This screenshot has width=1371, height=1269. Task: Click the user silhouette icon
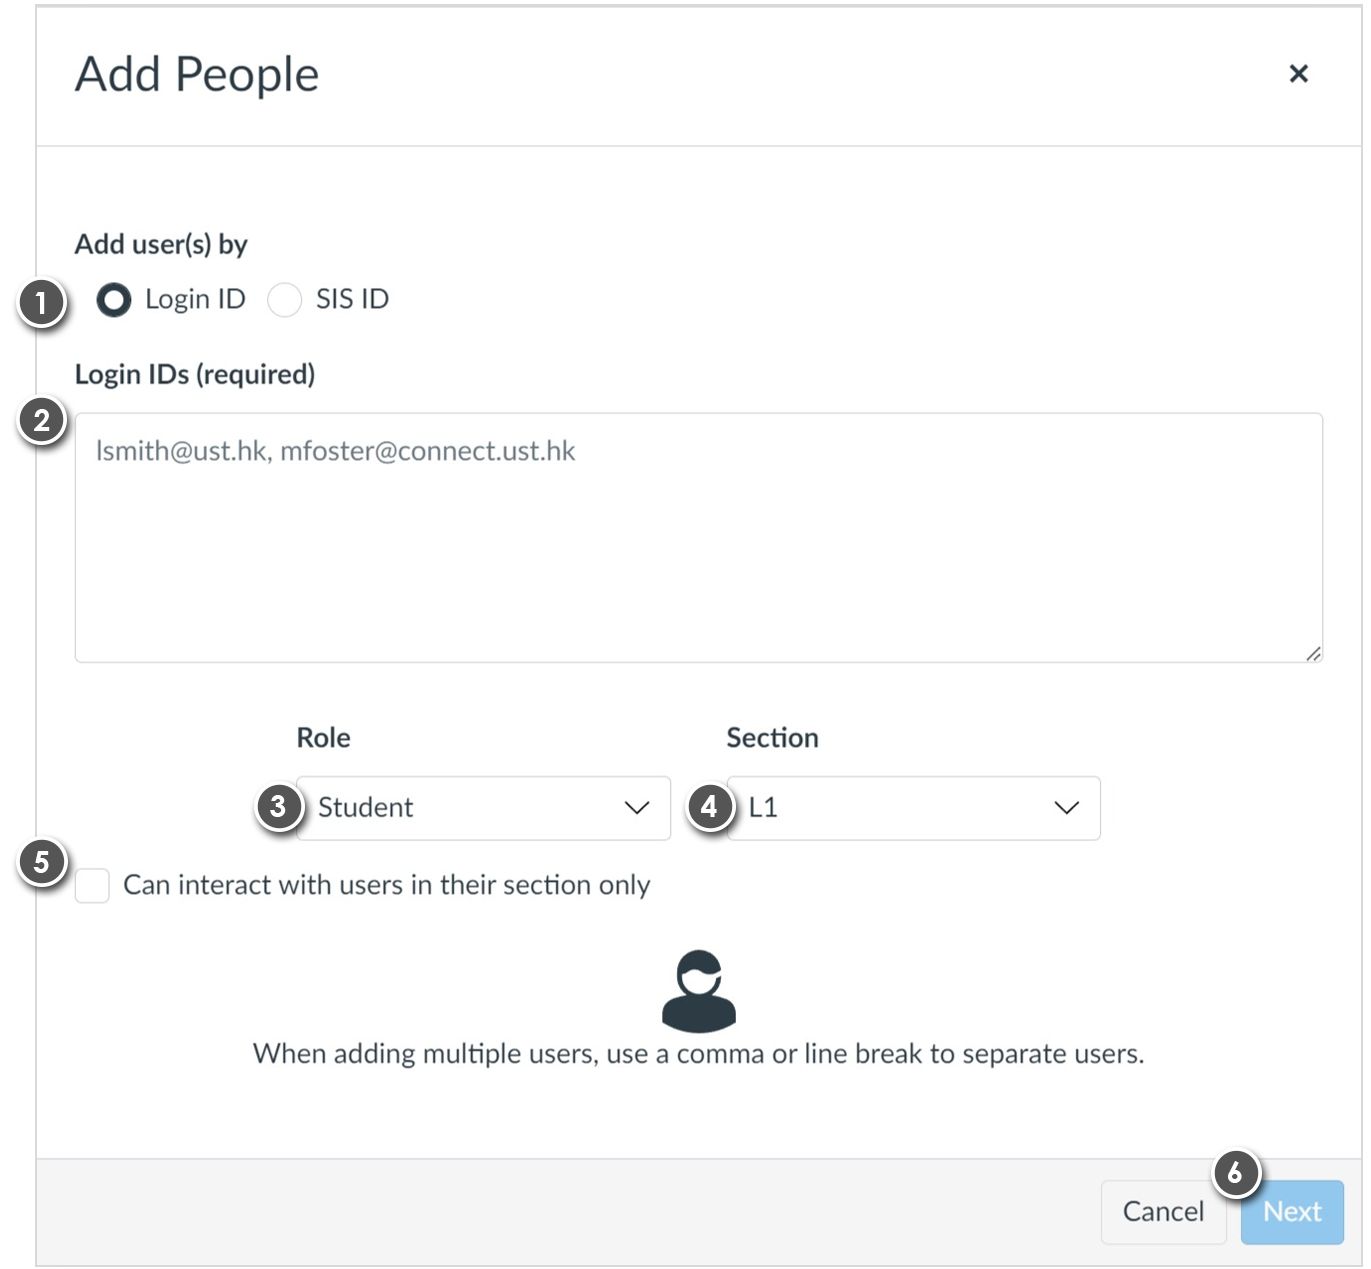click(699, 991)
